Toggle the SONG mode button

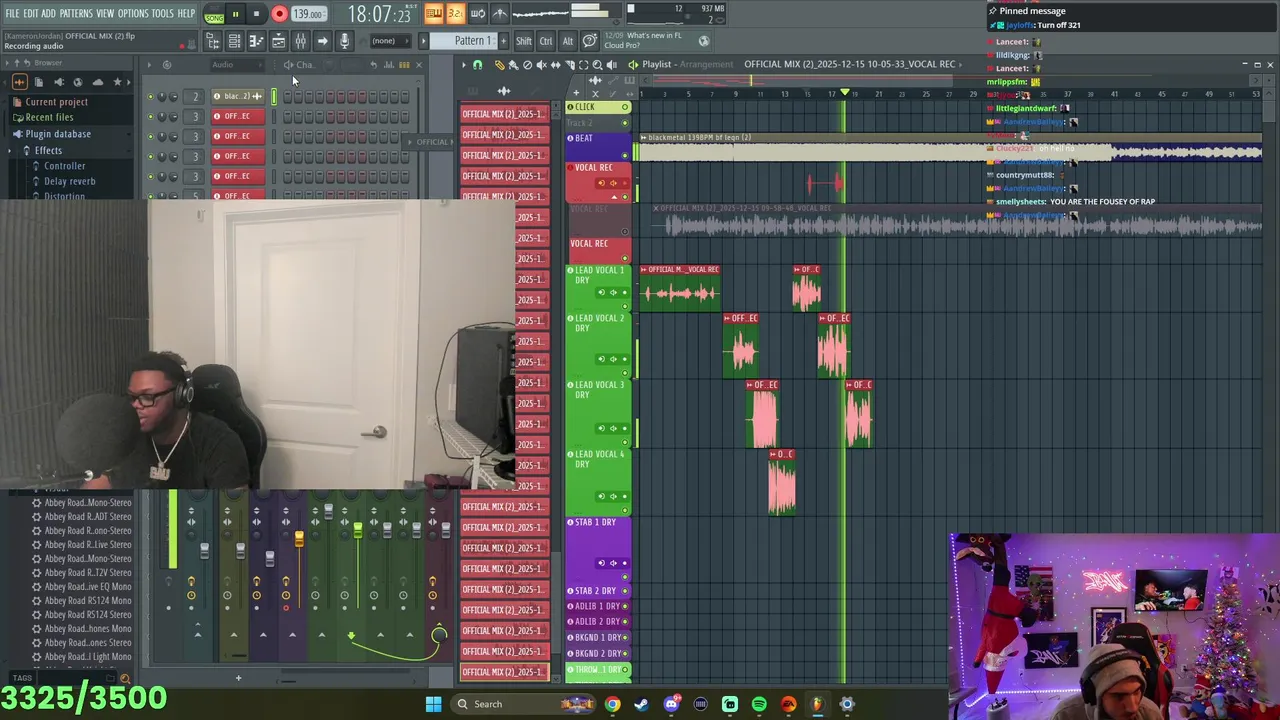[x=214, y=17]
